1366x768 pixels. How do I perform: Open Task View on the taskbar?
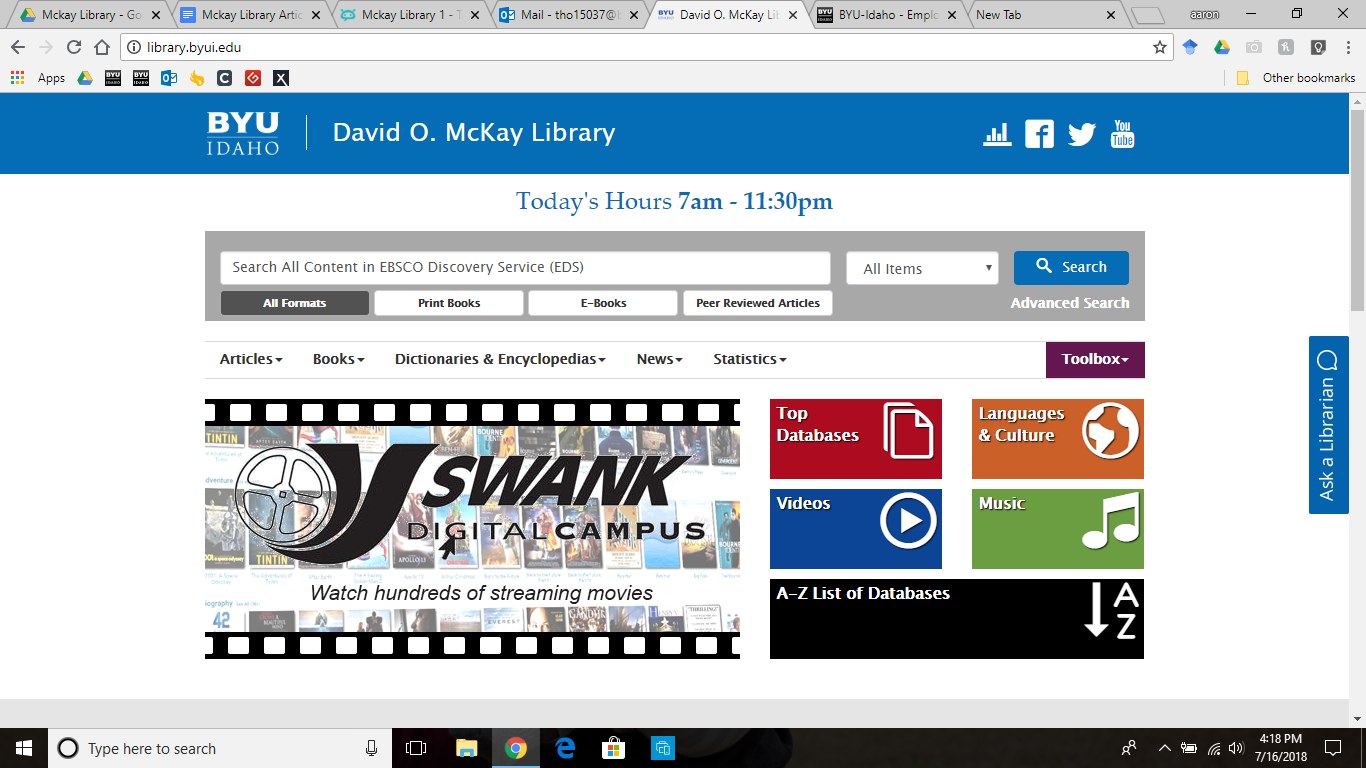(416, 748)
